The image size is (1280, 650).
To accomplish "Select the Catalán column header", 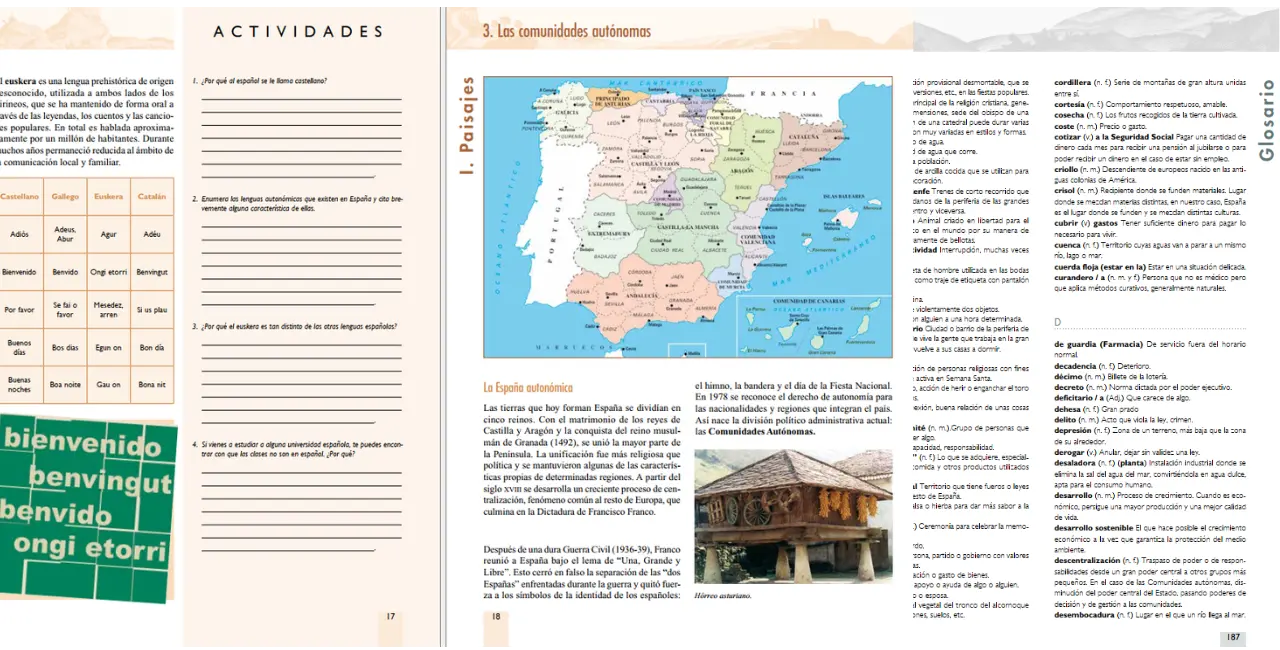I will tap(152, 196).
